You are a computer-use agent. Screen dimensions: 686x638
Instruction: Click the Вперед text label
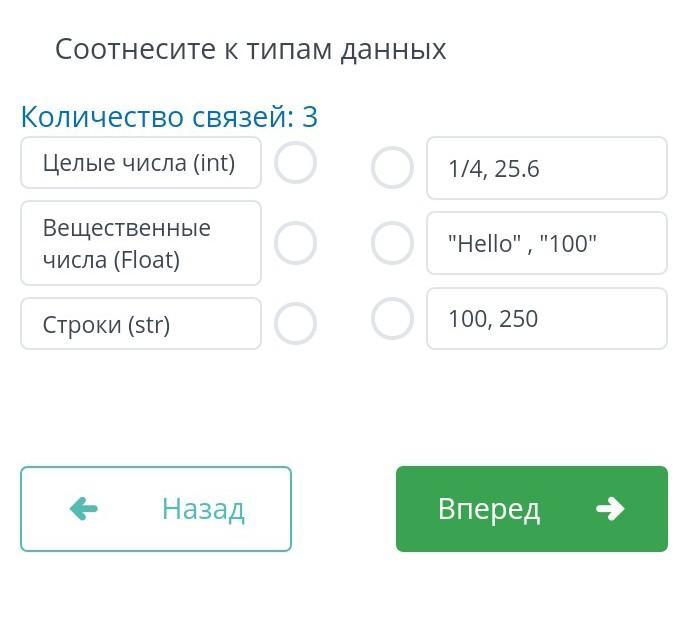[489, 509]
